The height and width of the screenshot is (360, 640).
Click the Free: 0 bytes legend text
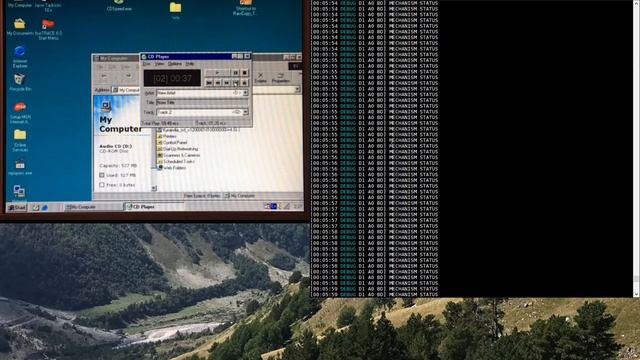pyautogui.click(x=120, y=185)
